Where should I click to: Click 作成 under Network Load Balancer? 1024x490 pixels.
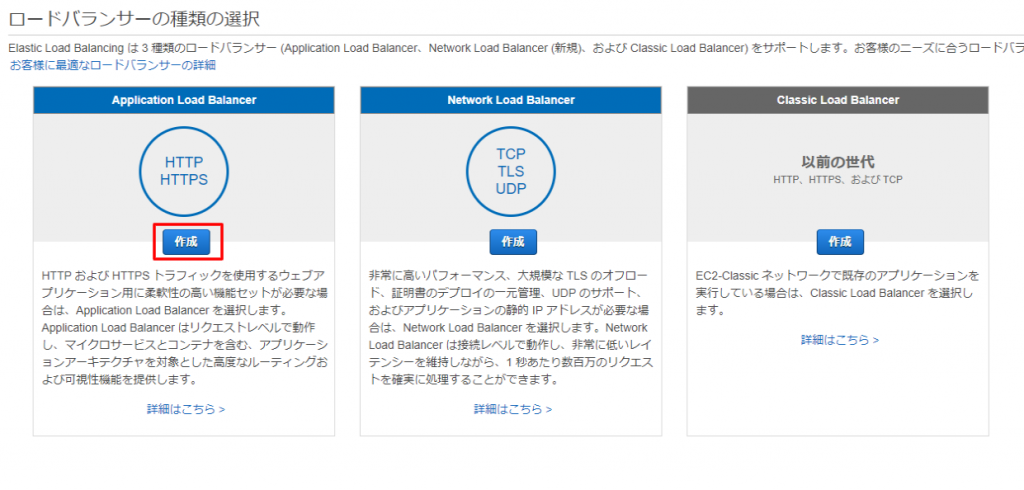point(513,242)
